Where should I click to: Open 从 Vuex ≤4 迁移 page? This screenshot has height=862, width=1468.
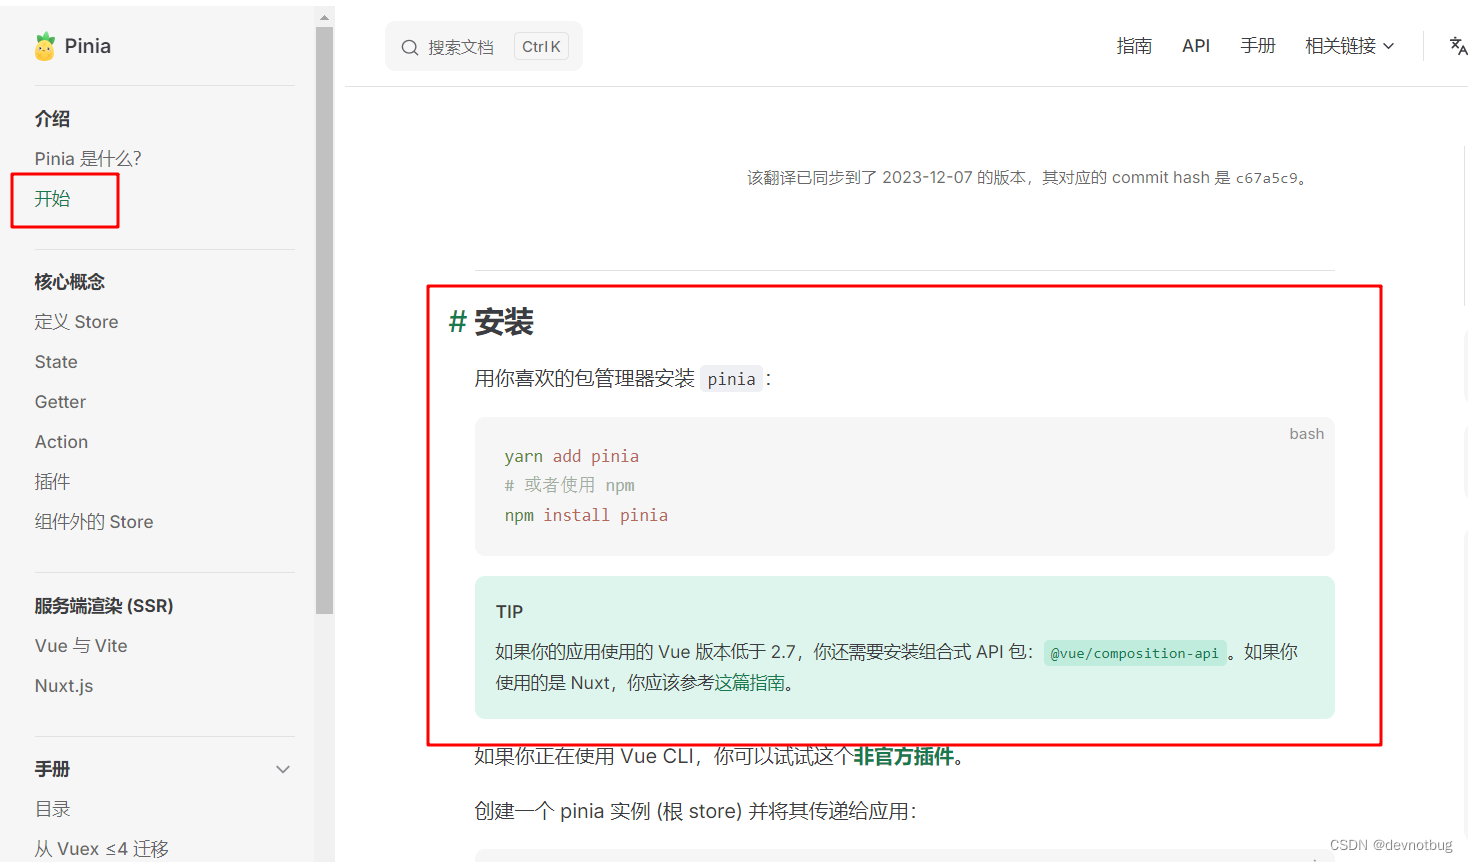(101, 849)
